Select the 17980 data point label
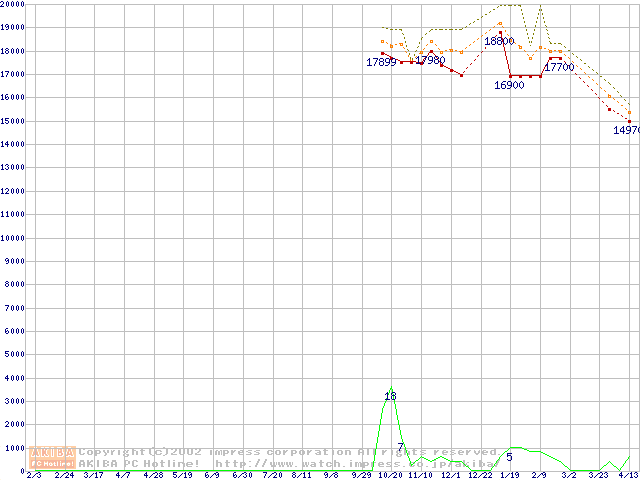 coord(430,61)
